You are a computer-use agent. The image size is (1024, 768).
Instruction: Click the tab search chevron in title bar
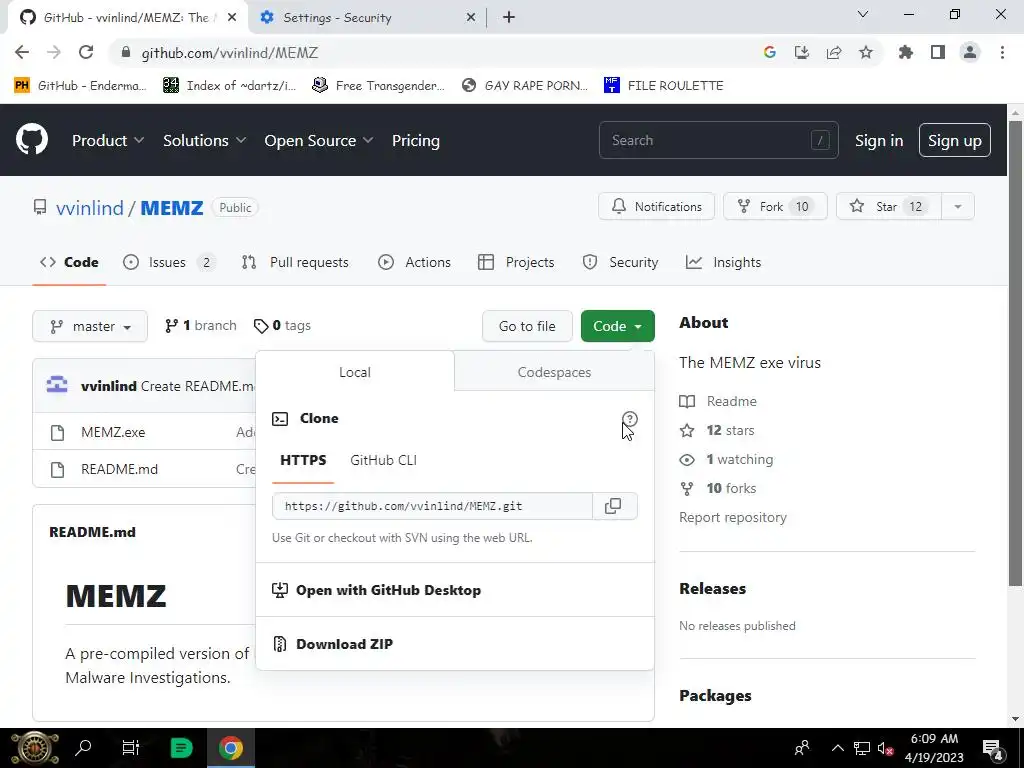[863, 14]
